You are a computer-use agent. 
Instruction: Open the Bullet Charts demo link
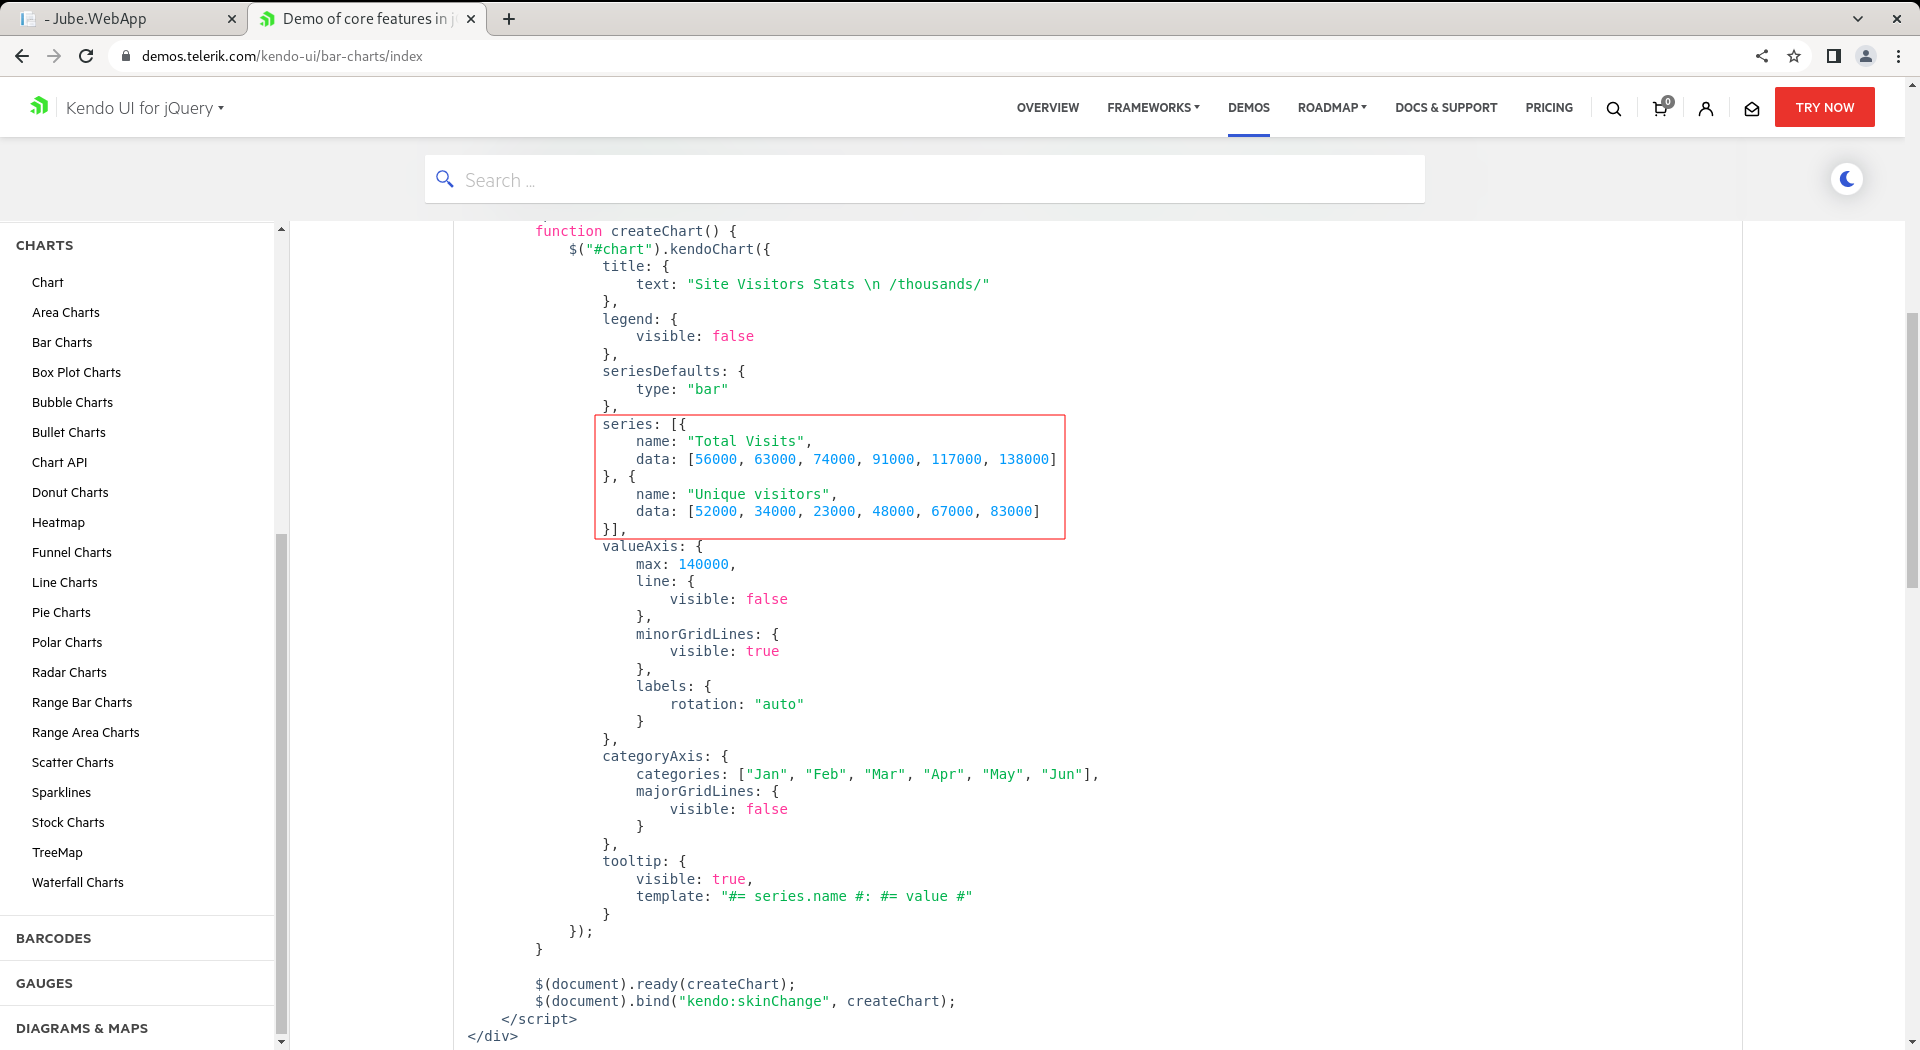pyautogui.click(x=69, y=433)
